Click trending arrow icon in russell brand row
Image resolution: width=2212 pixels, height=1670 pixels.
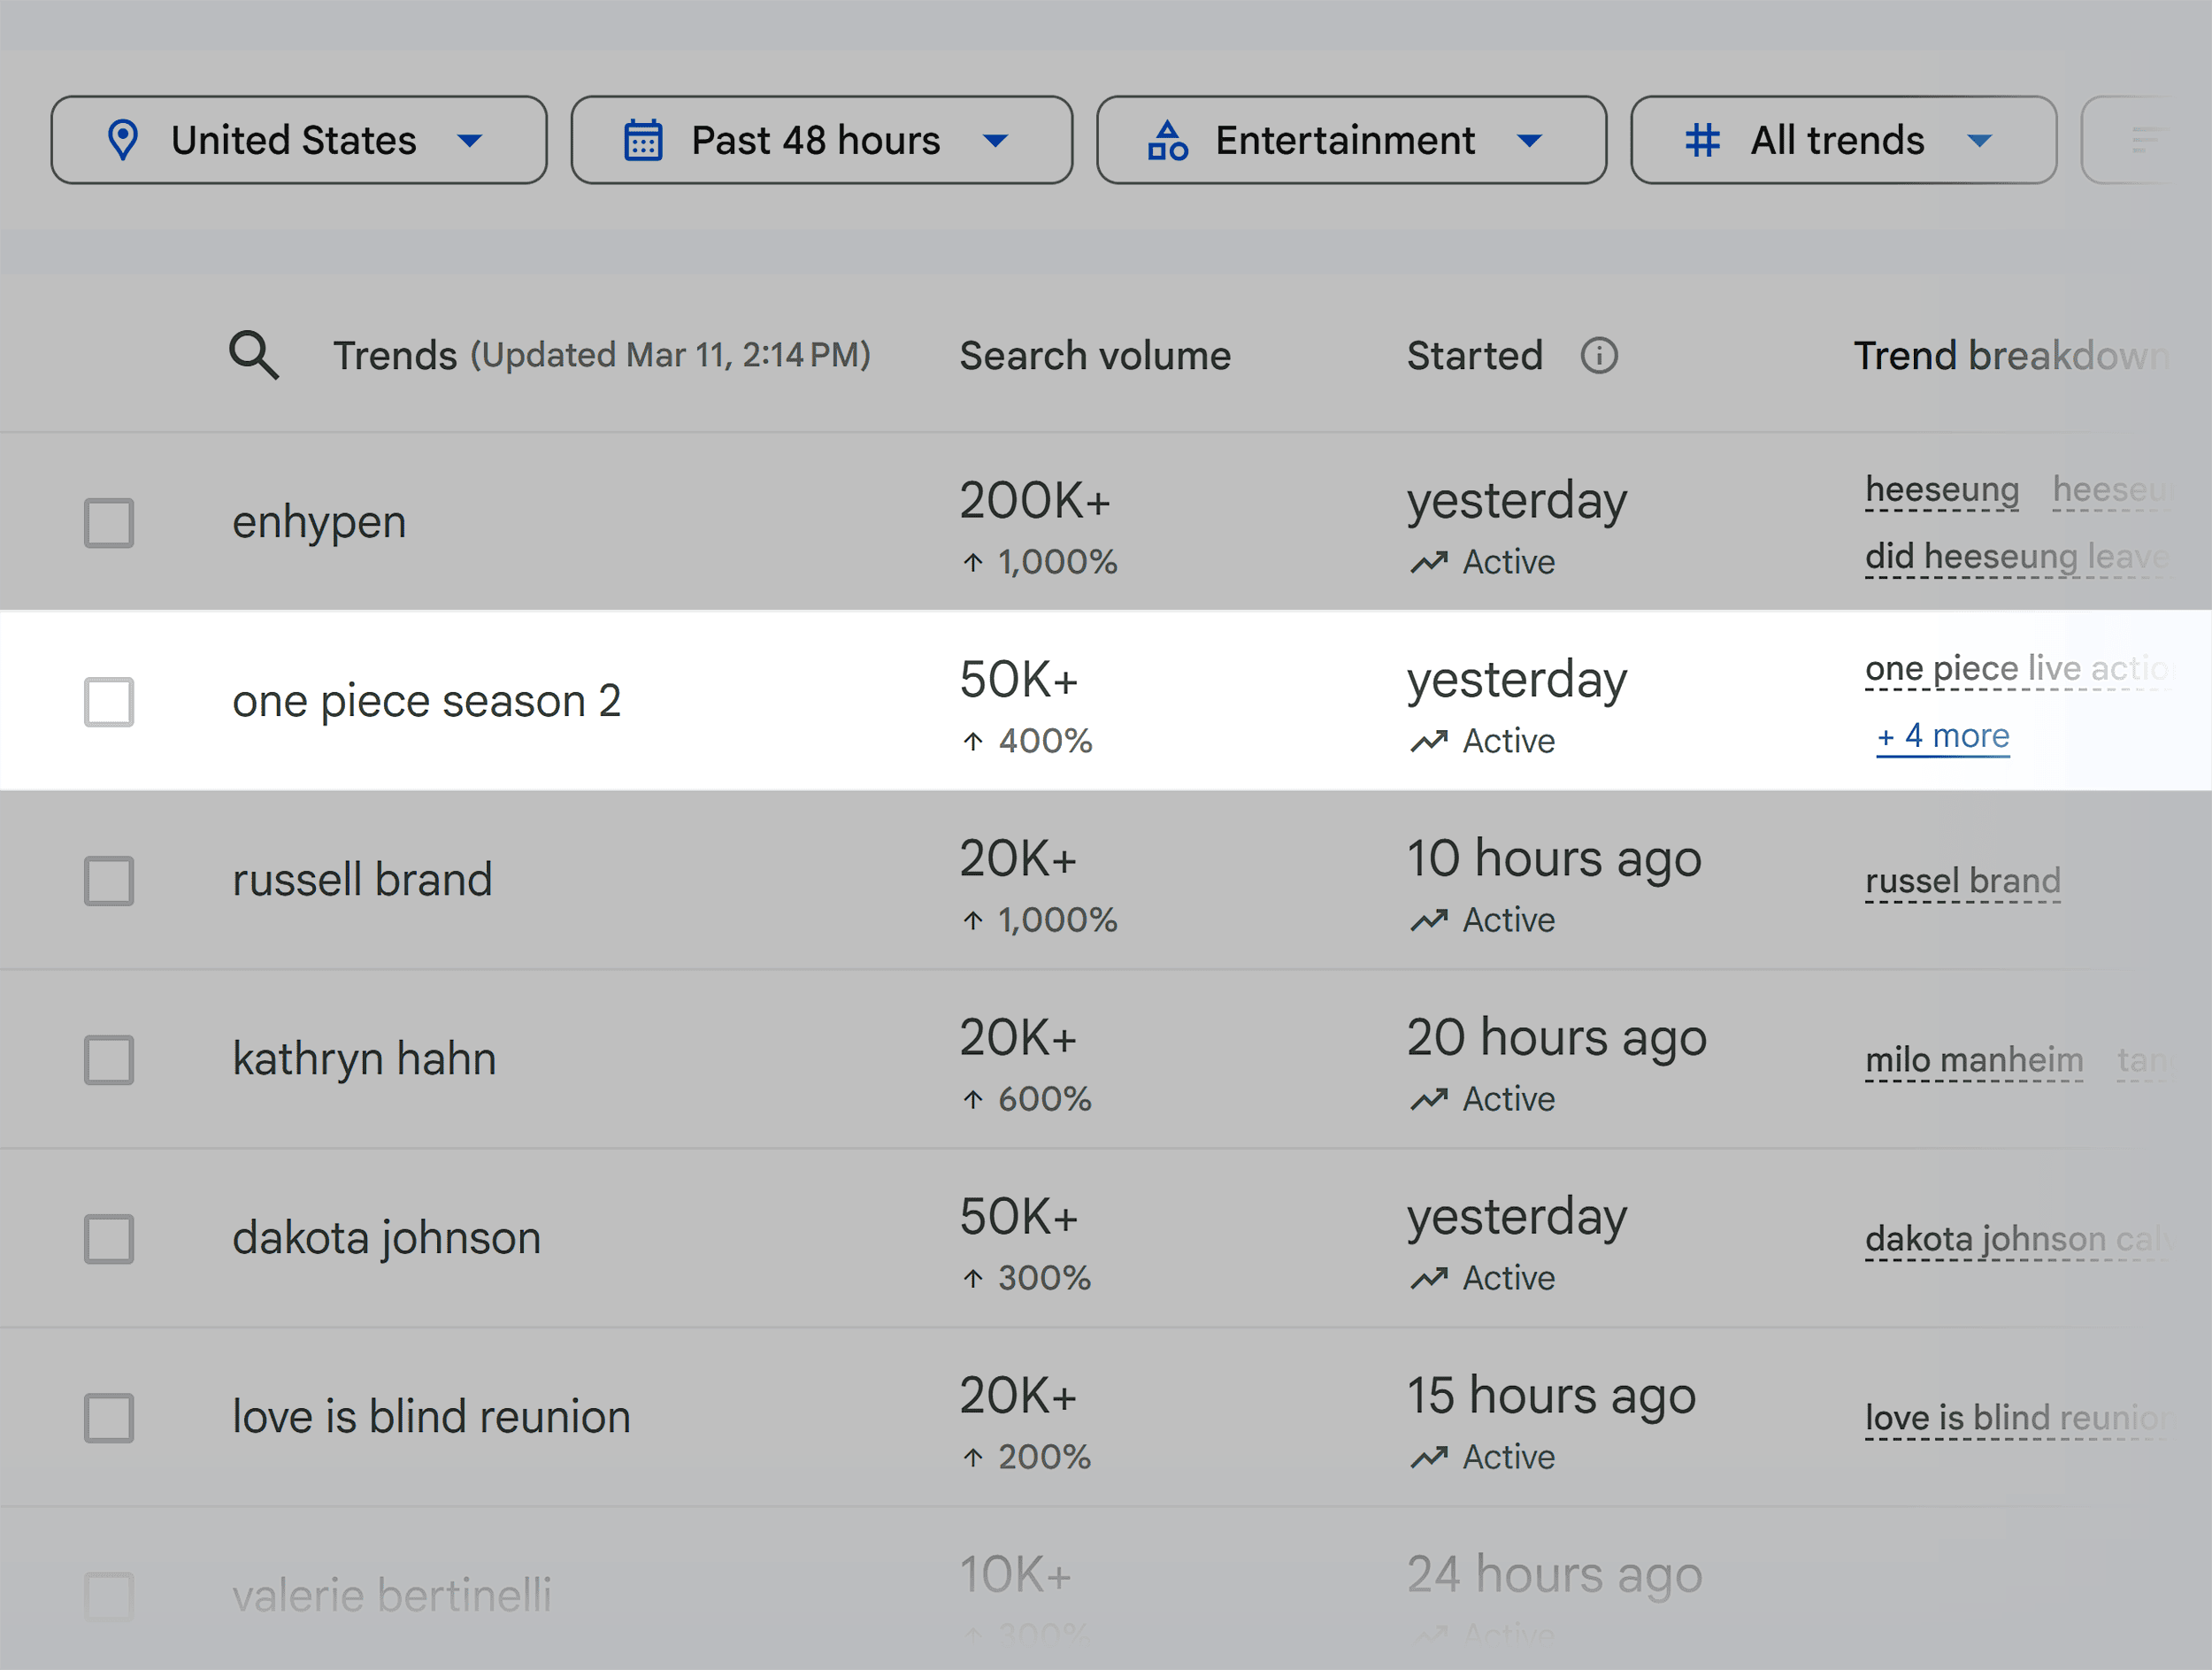point(1428,920)
